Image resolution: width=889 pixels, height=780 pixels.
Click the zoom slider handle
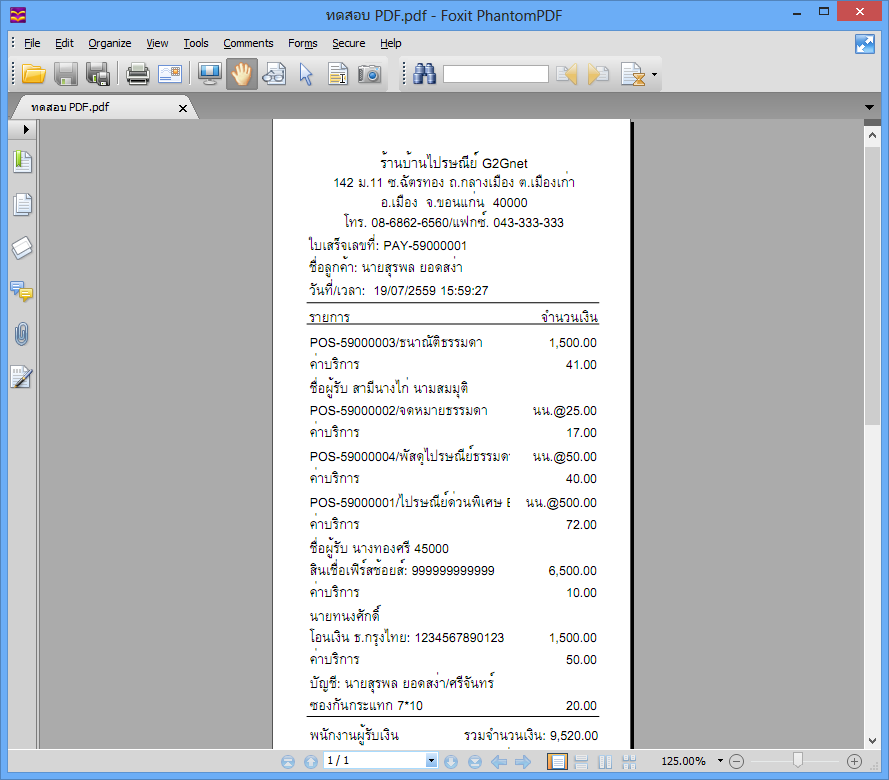point(798,760)
